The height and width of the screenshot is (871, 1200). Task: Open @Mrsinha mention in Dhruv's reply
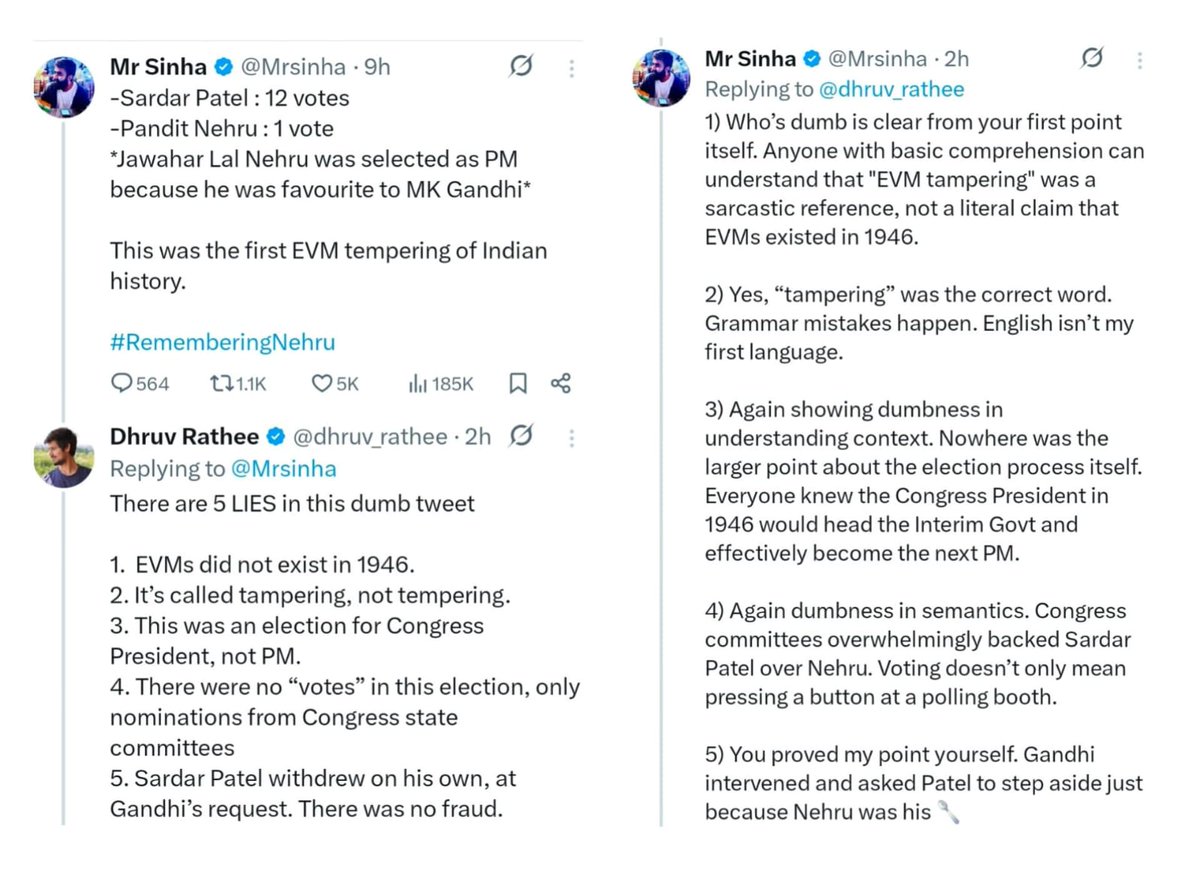tap(284, 469)
